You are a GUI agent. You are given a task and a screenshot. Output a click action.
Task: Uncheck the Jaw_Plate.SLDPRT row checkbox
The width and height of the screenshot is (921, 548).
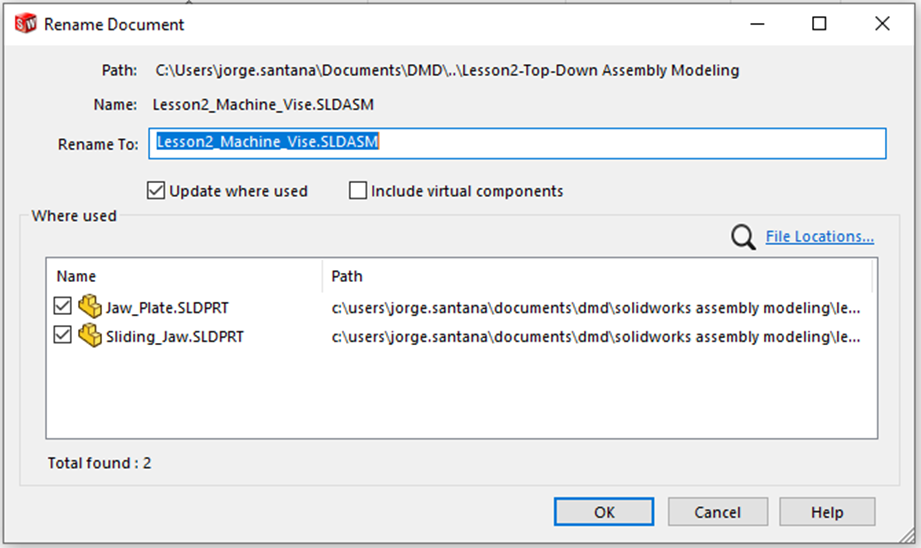click(62, 306)
